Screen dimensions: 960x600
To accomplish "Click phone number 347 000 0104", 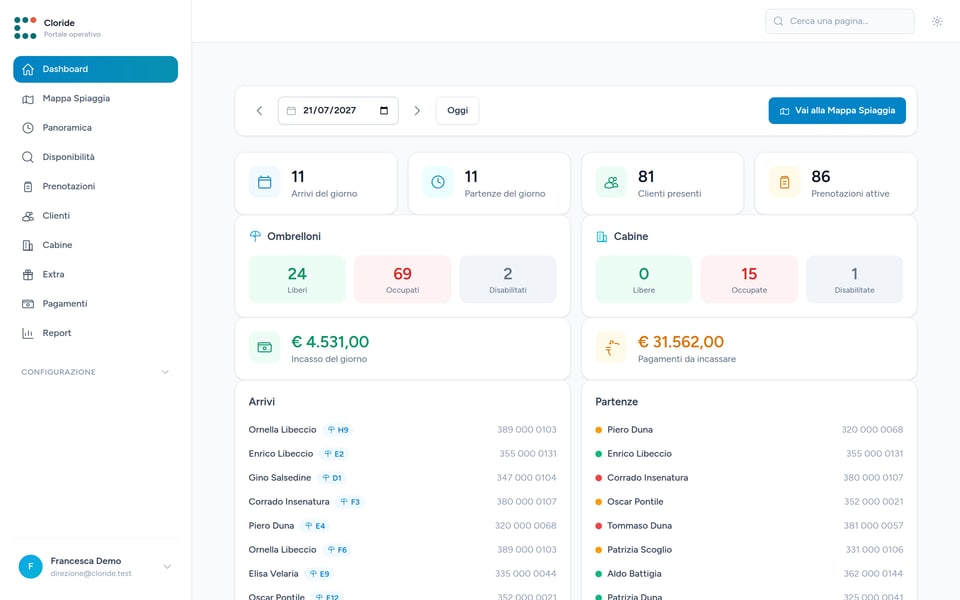I will 527,478.
